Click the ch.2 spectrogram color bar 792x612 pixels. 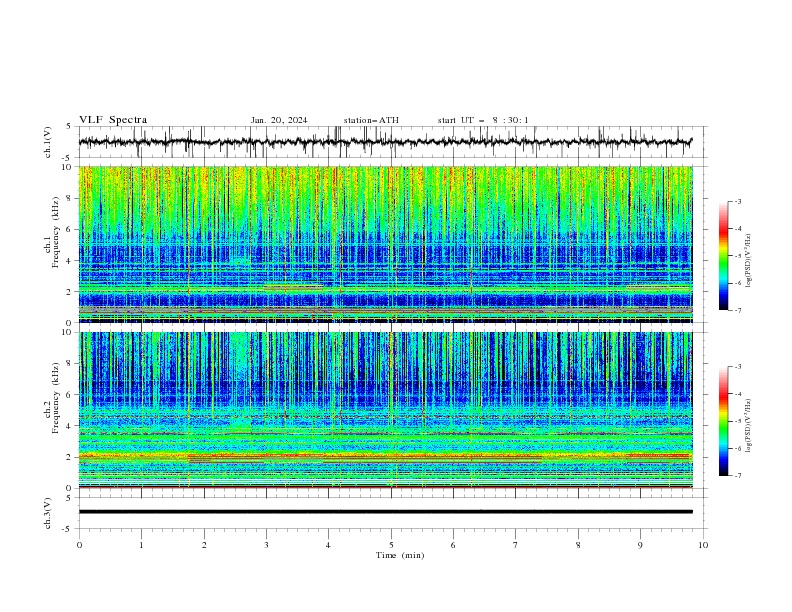click(723, 421)
